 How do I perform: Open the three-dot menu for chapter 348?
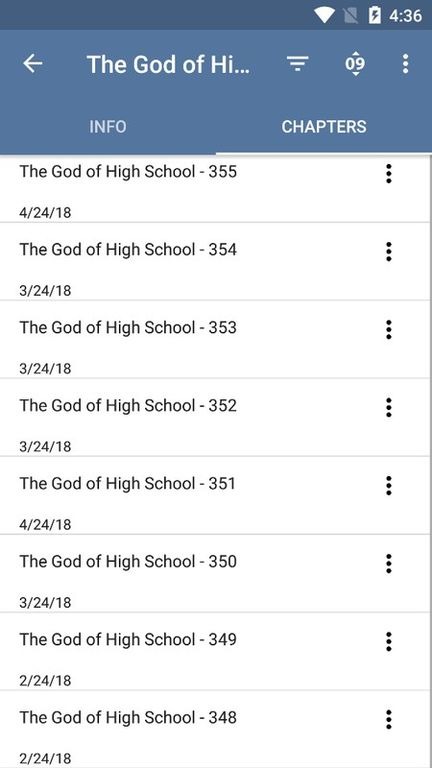coord(388,720)
